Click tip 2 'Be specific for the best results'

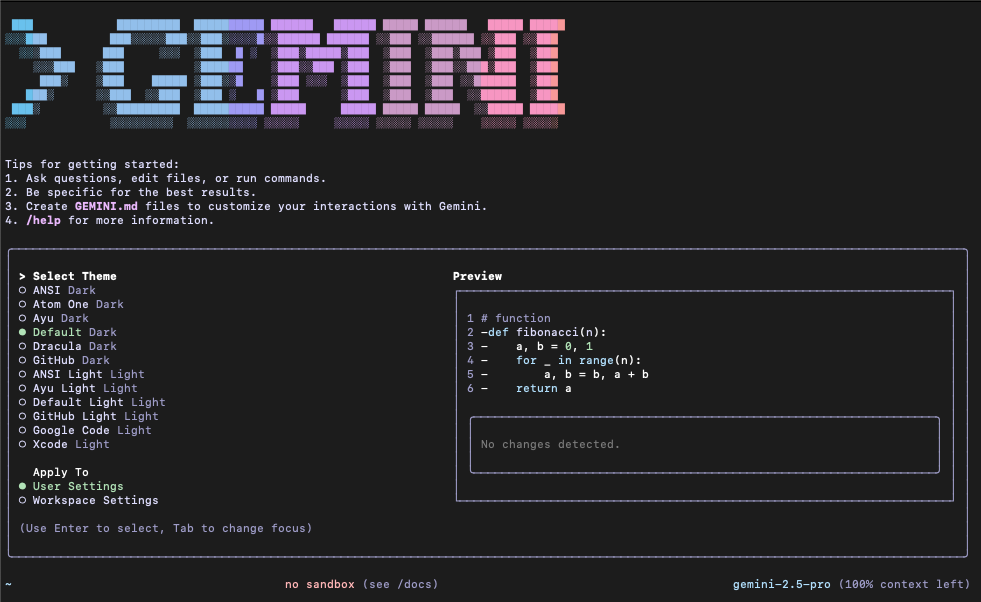131,192
